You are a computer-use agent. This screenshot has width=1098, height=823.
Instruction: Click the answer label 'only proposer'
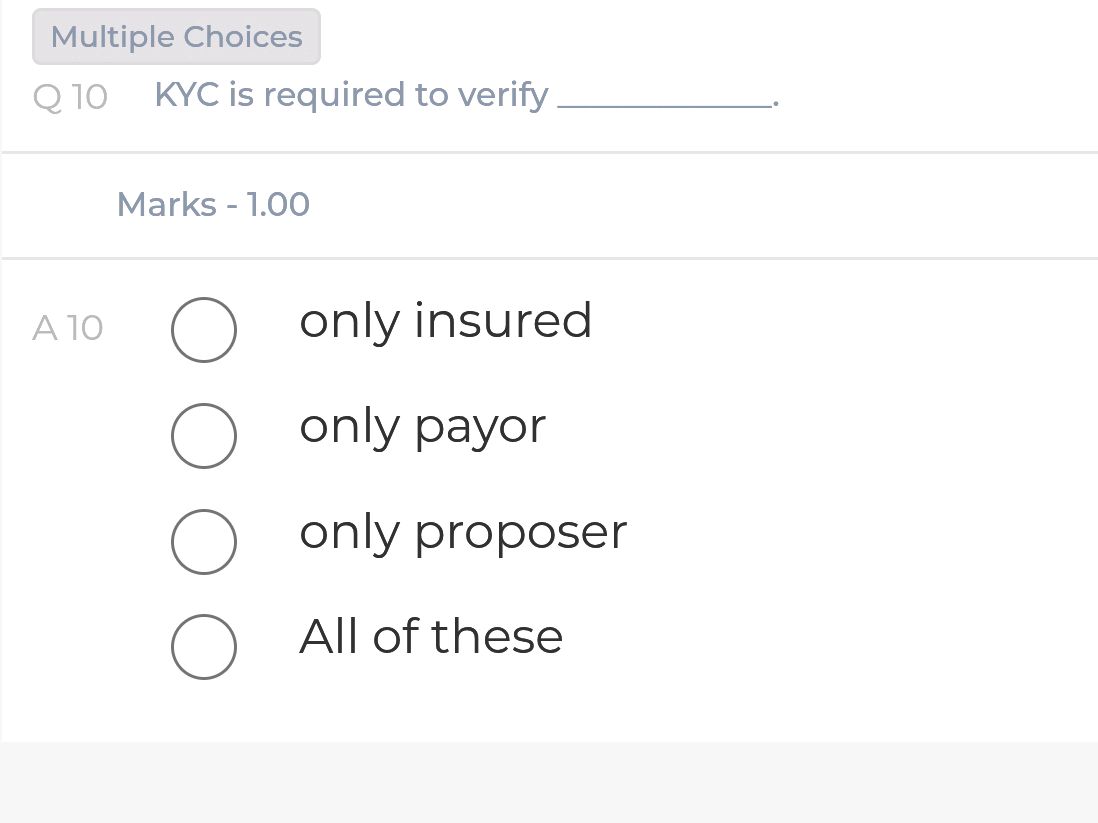(x=462, y=531)
